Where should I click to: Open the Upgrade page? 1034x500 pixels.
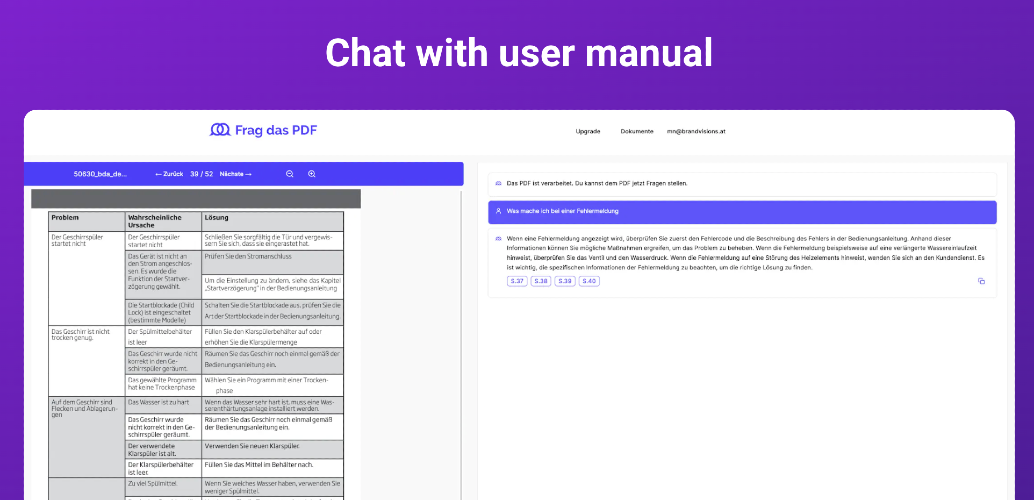click(588, 131)
